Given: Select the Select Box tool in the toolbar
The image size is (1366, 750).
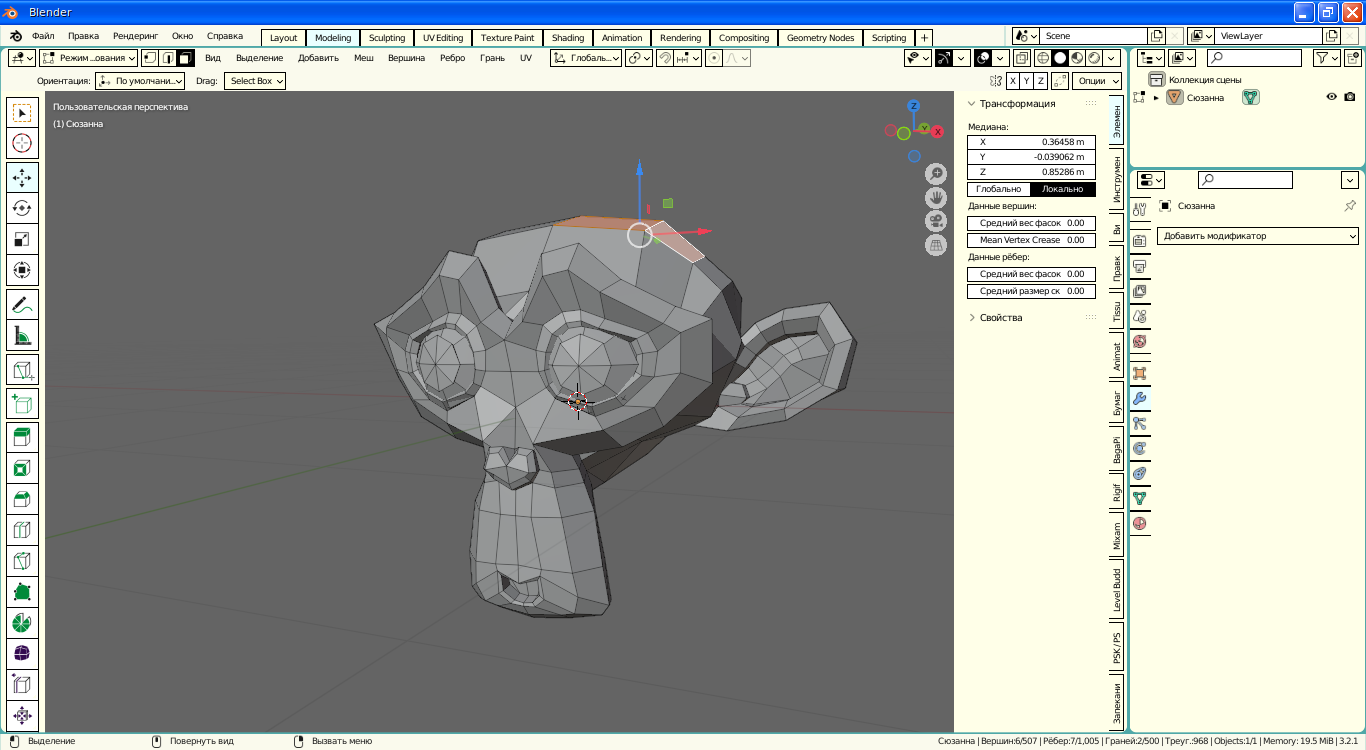Looking at the screenshot, I should [22, 113].
